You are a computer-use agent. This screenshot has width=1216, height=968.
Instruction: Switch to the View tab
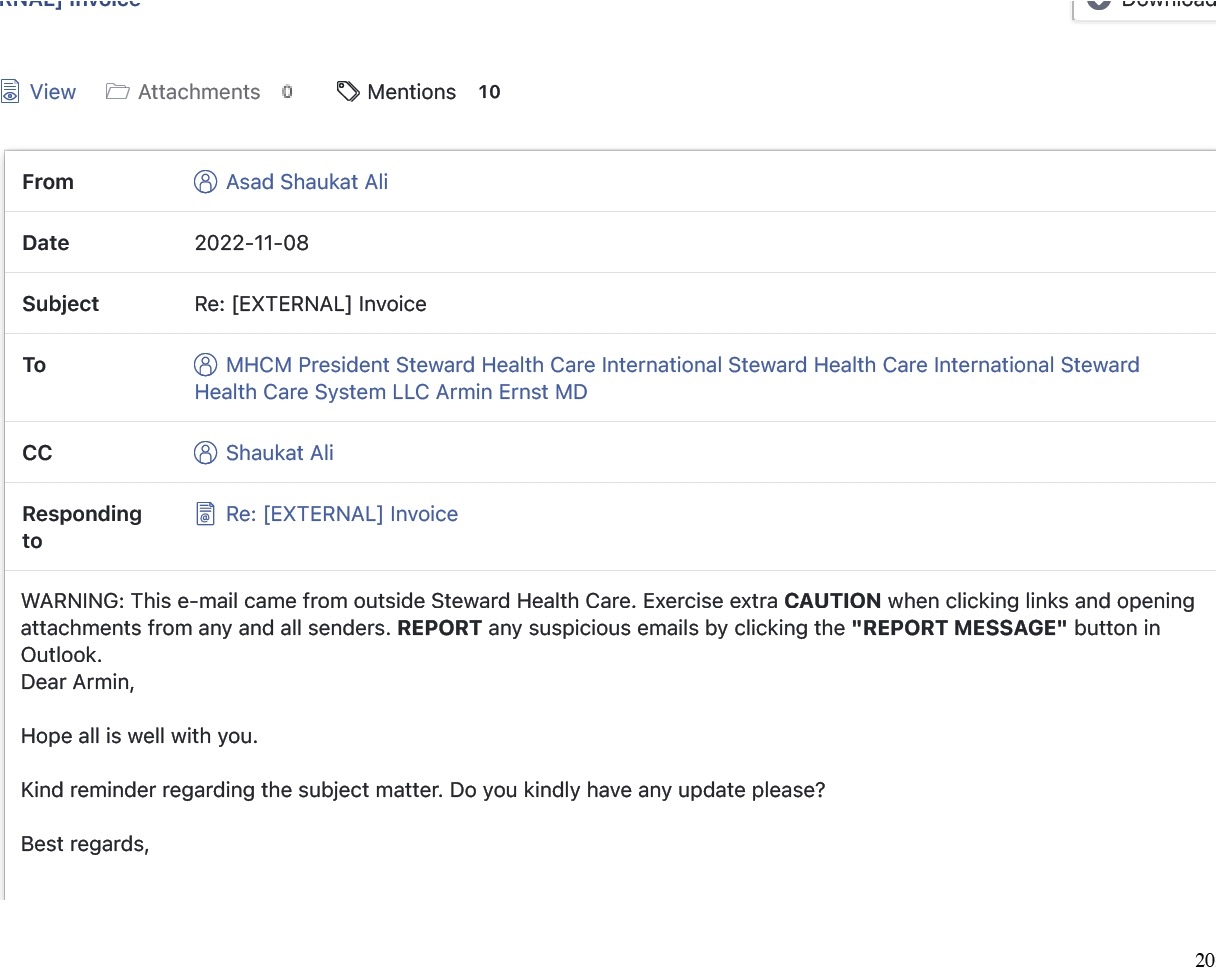point(52,92)
